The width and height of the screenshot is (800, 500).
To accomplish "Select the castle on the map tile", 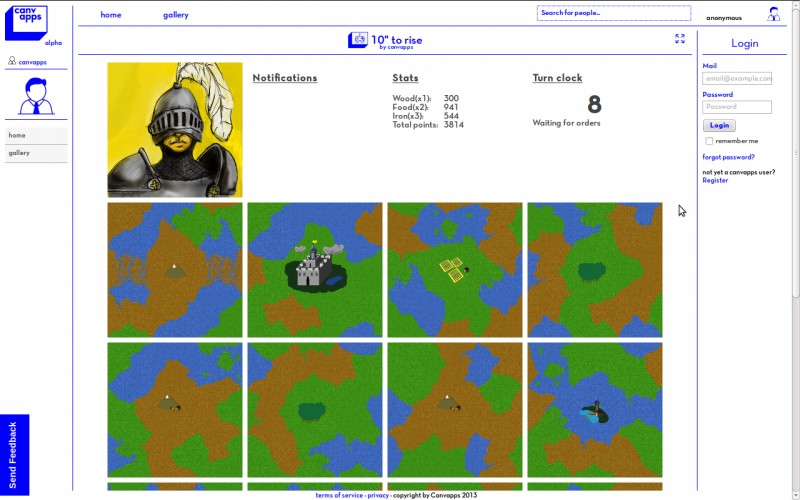I will click(315, 270).
